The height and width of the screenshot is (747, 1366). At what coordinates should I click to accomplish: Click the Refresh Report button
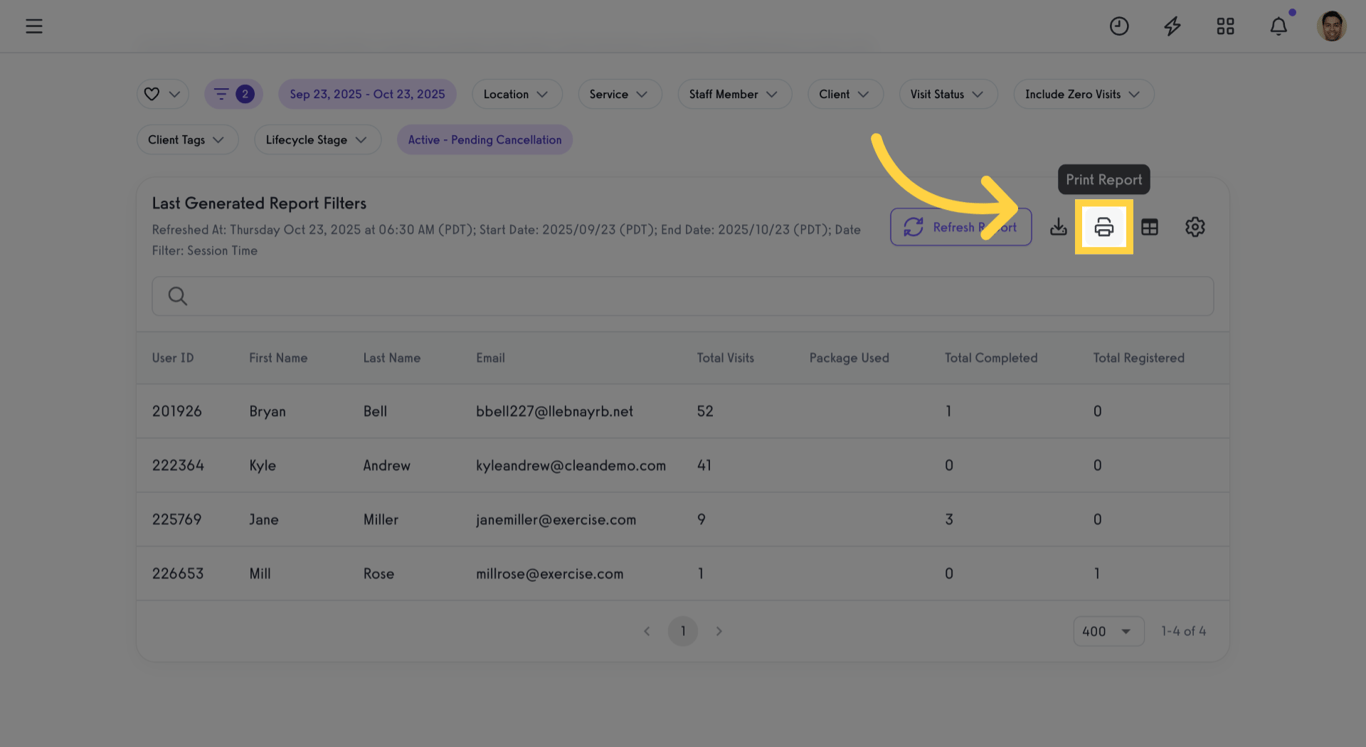(x=961, y=227)
